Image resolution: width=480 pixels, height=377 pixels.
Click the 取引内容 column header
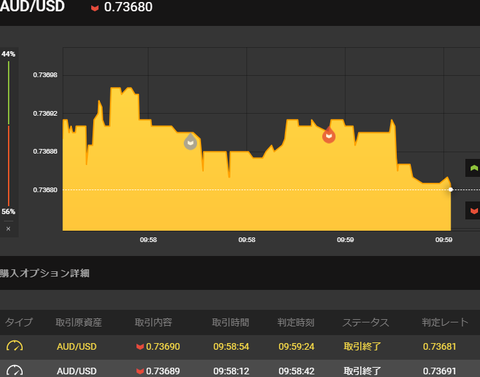coord(153,322)
